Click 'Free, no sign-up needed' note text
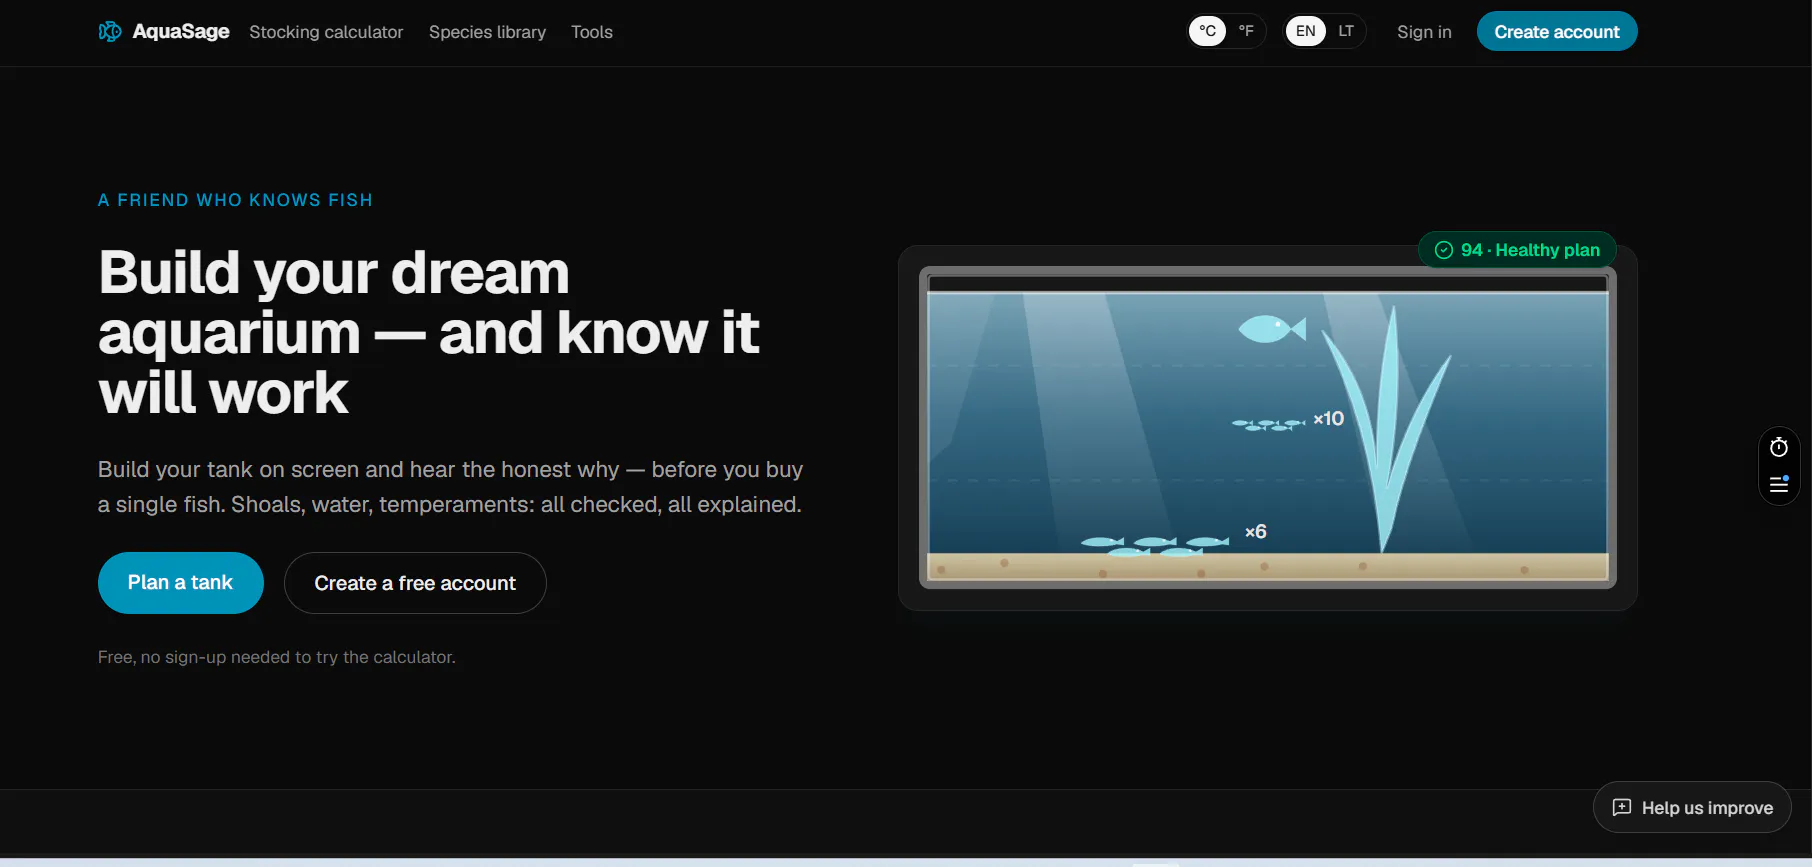Screen dimensions: 1812x867 (x=277, y=657)
